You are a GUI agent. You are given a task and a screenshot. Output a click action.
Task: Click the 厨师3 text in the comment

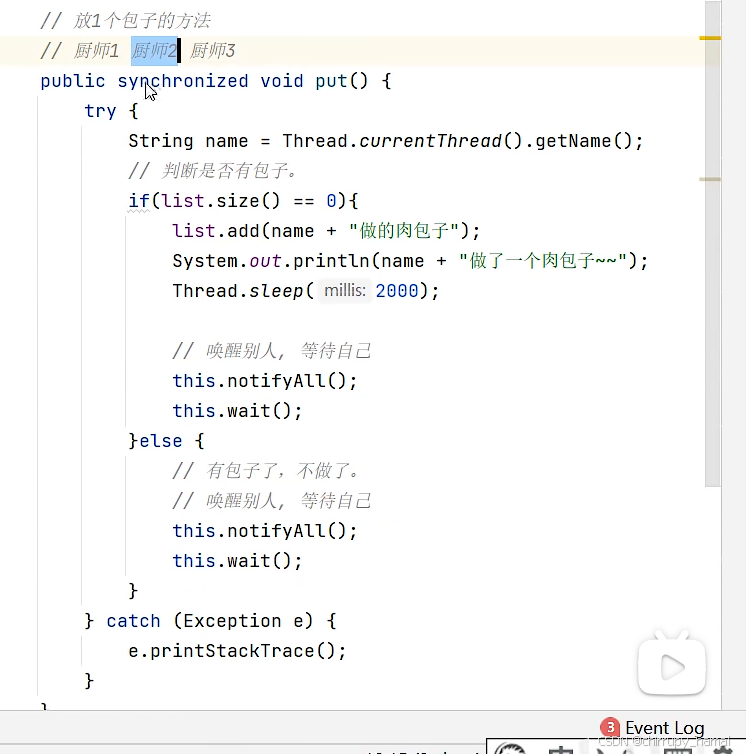pos(212,50)
